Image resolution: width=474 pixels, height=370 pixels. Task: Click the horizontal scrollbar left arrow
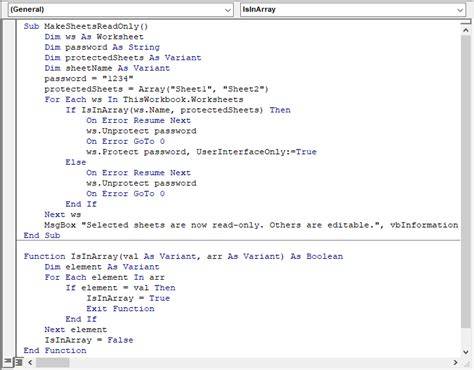point(30,362)
